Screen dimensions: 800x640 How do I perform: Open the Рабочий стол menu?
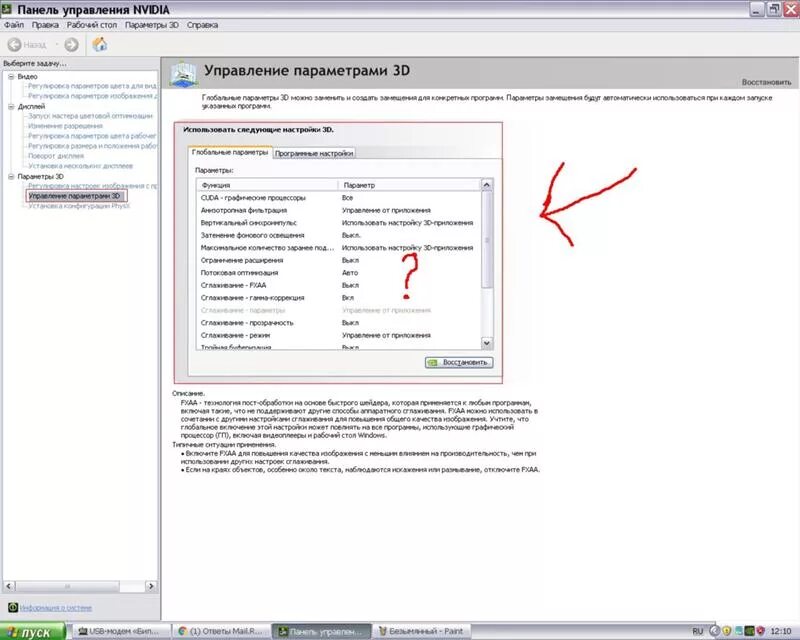click(91, 25)
